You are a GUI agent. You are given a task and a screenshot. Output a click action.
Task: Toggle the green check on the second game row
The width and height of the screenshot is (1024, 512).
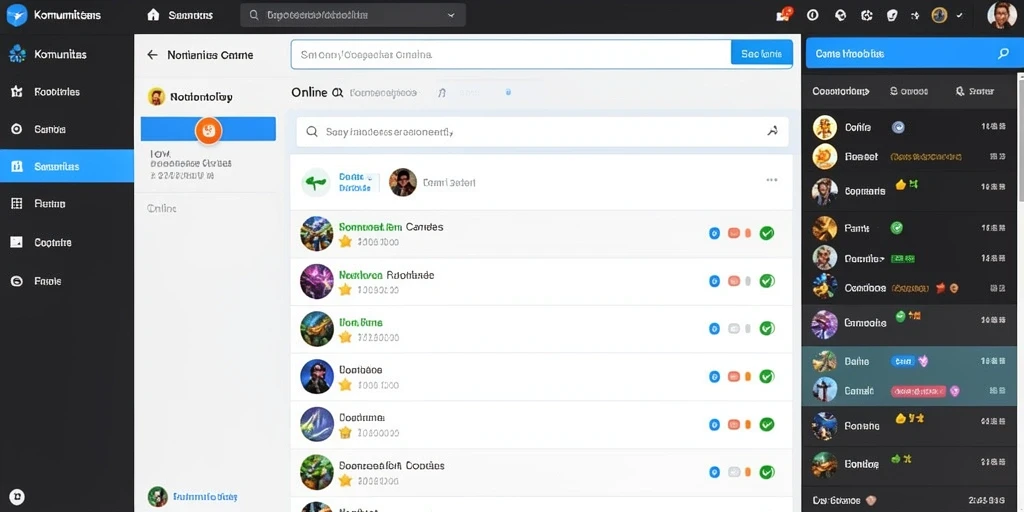pyautogui.click(x=767, y=281)
